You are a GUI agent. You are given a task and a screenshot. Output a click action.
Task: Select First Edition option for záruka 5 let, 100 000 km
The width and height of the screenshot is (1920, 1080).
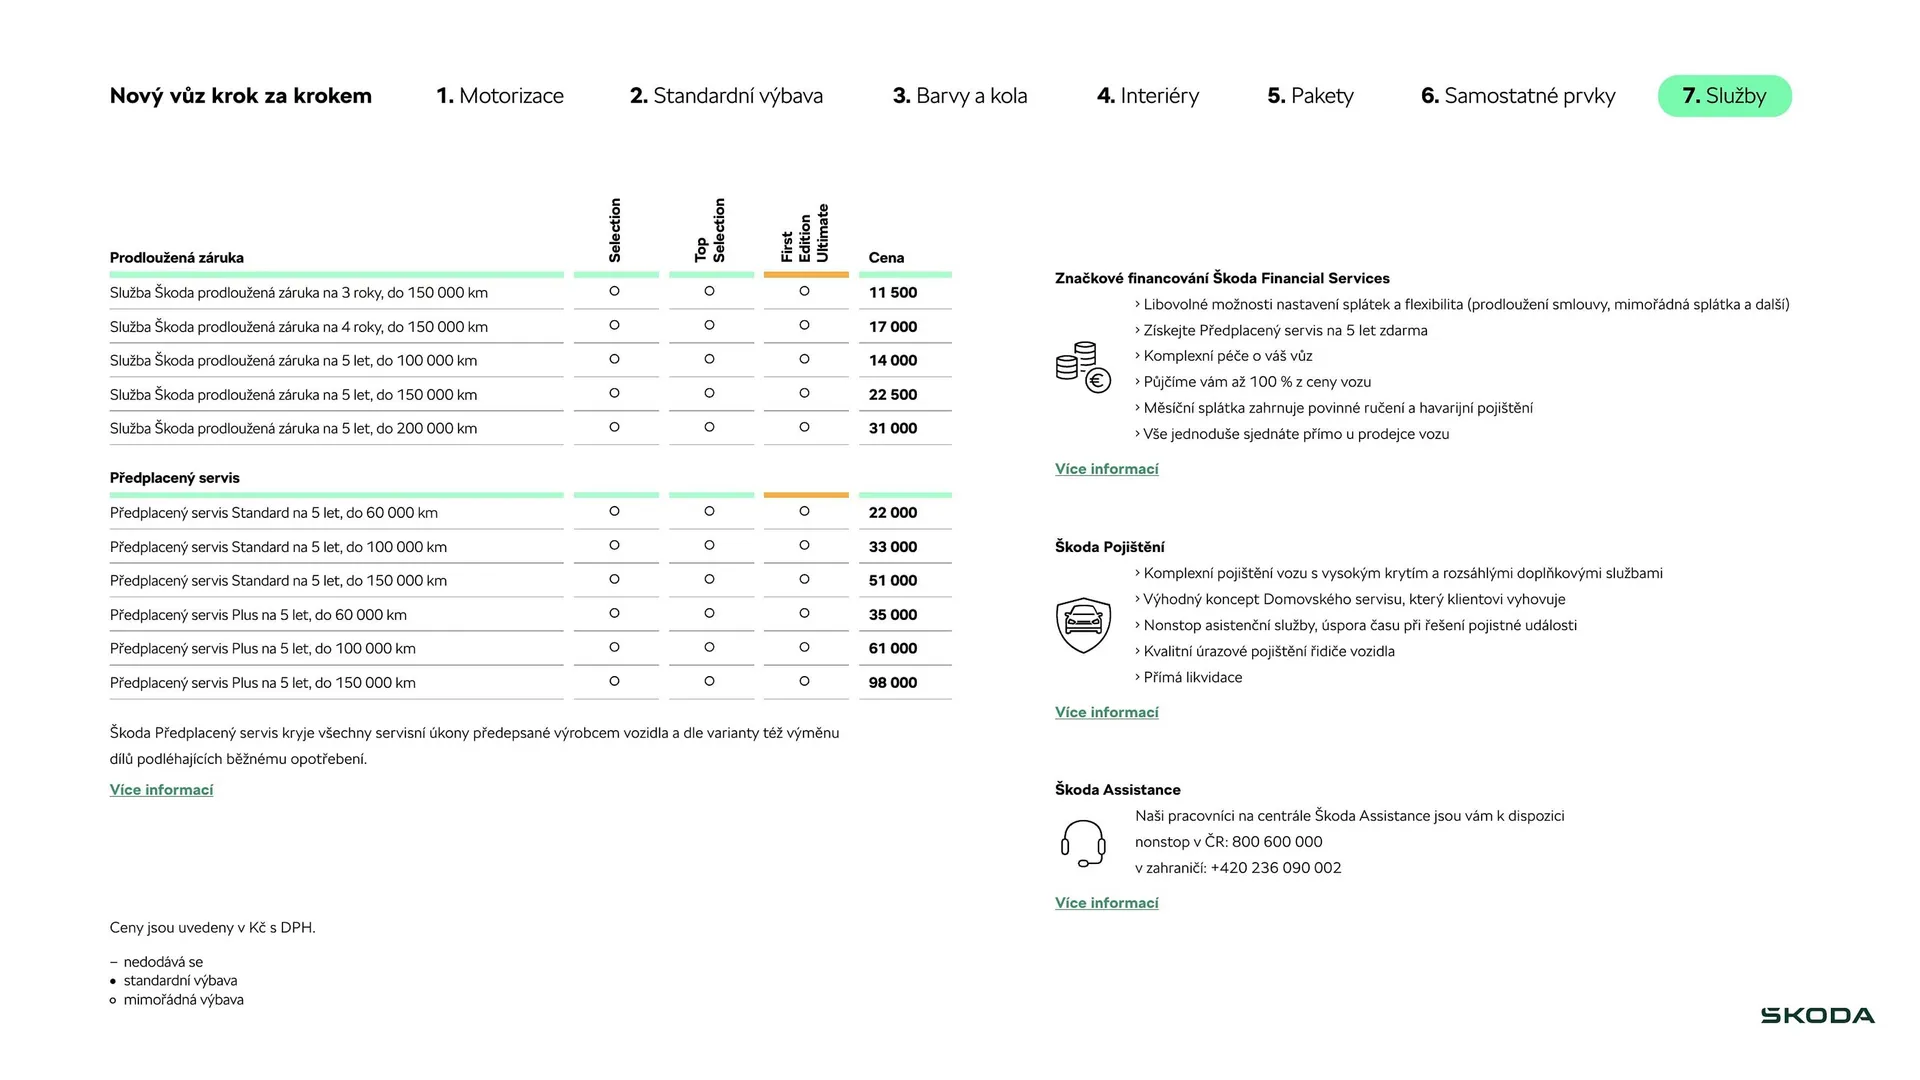tap(804, 359)
